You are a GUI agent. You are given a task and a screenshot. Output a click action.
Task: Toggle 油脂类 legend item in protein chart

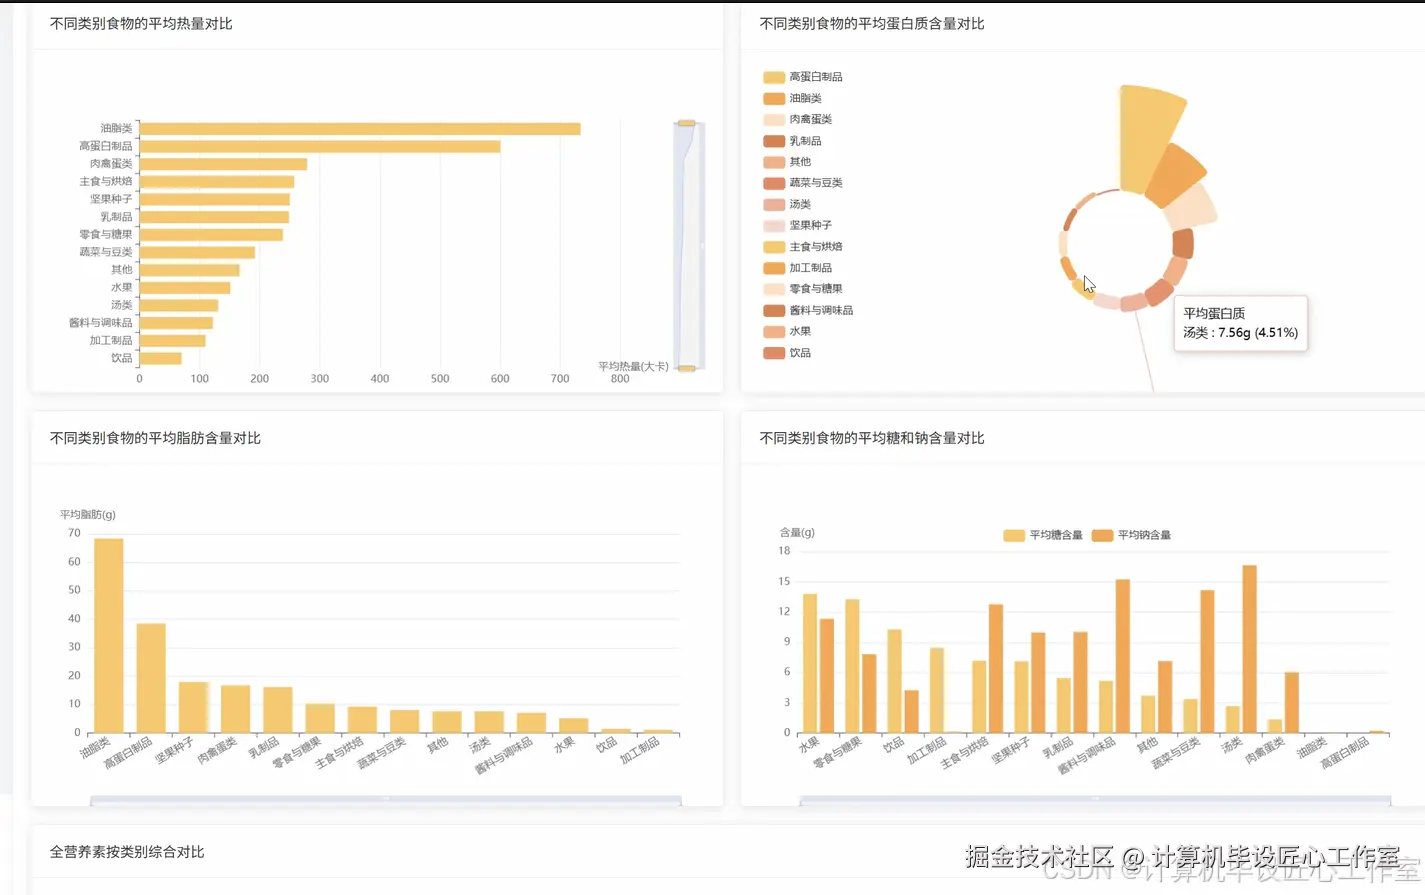click(x=792, y=98)
